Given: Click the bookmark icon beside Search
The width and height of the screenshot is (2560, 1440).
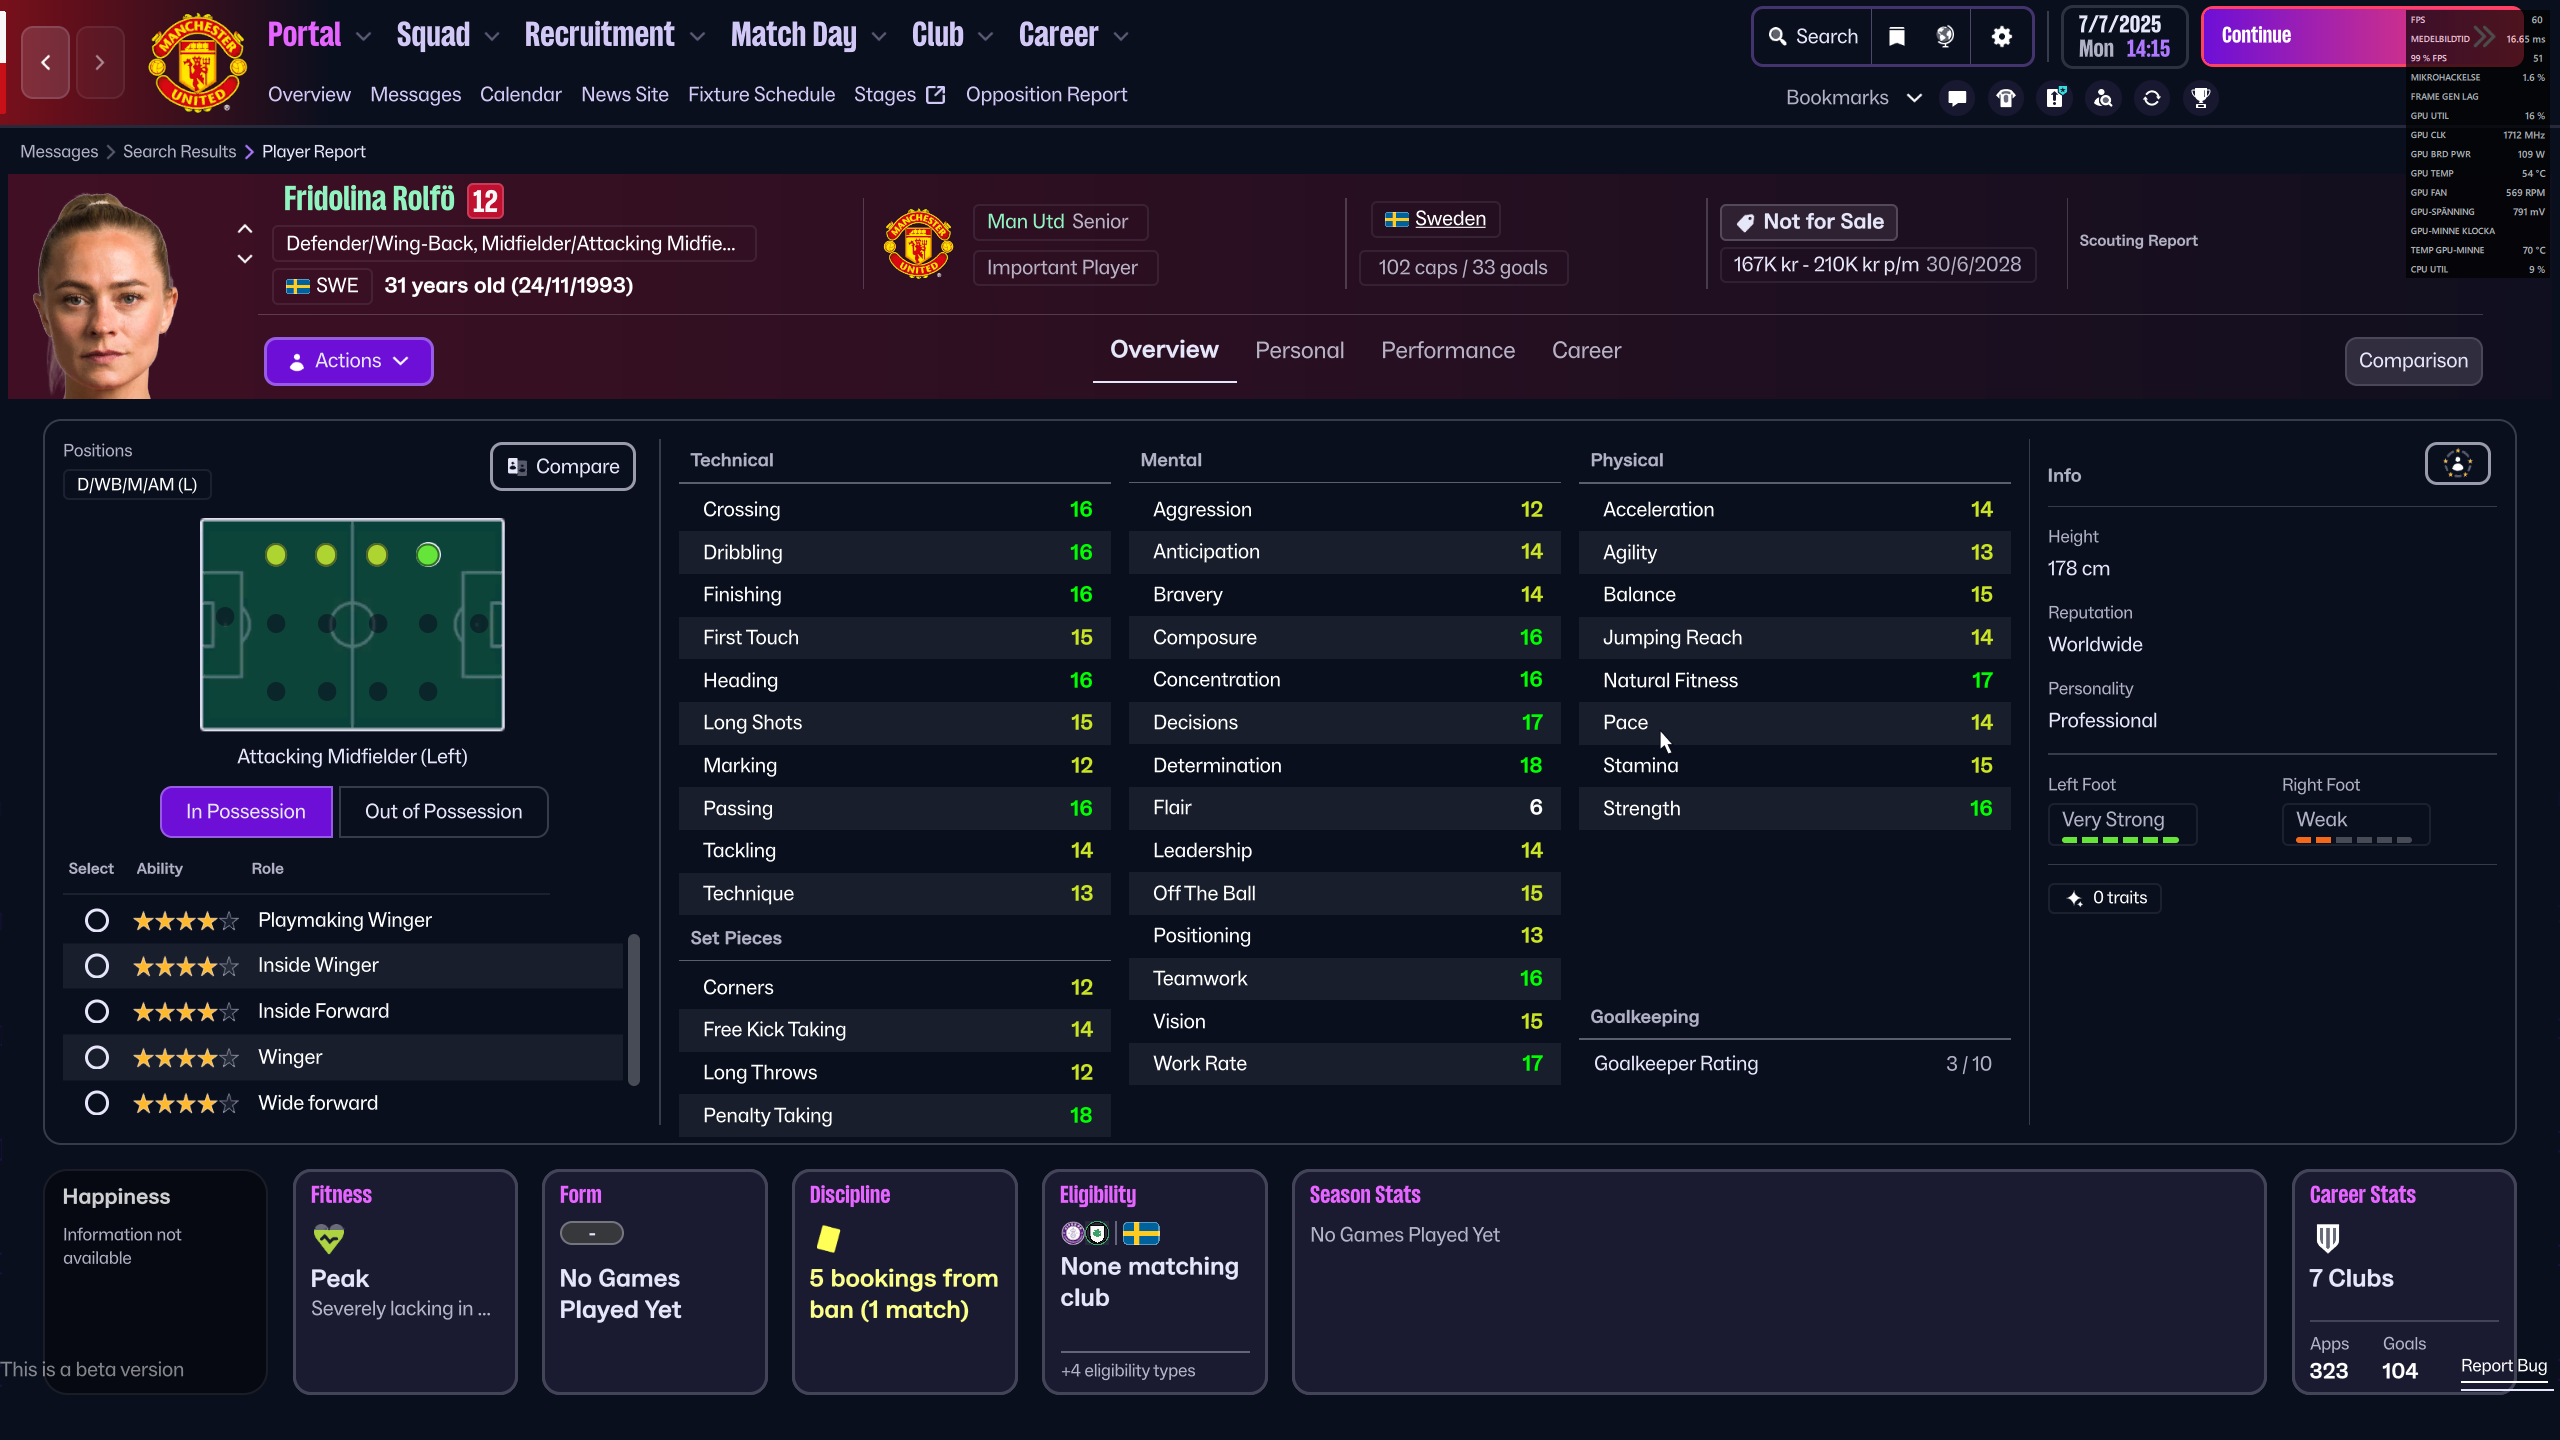Looking at the screenshot, I should (x=1896, y=37).
